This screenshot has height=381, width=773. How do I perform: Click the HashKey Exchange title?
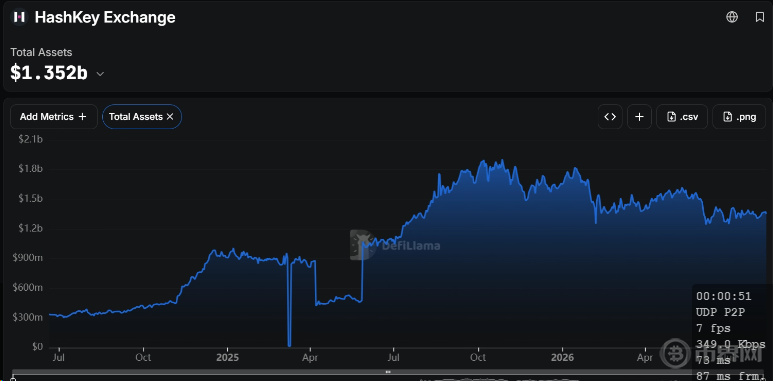pos(105,17)
